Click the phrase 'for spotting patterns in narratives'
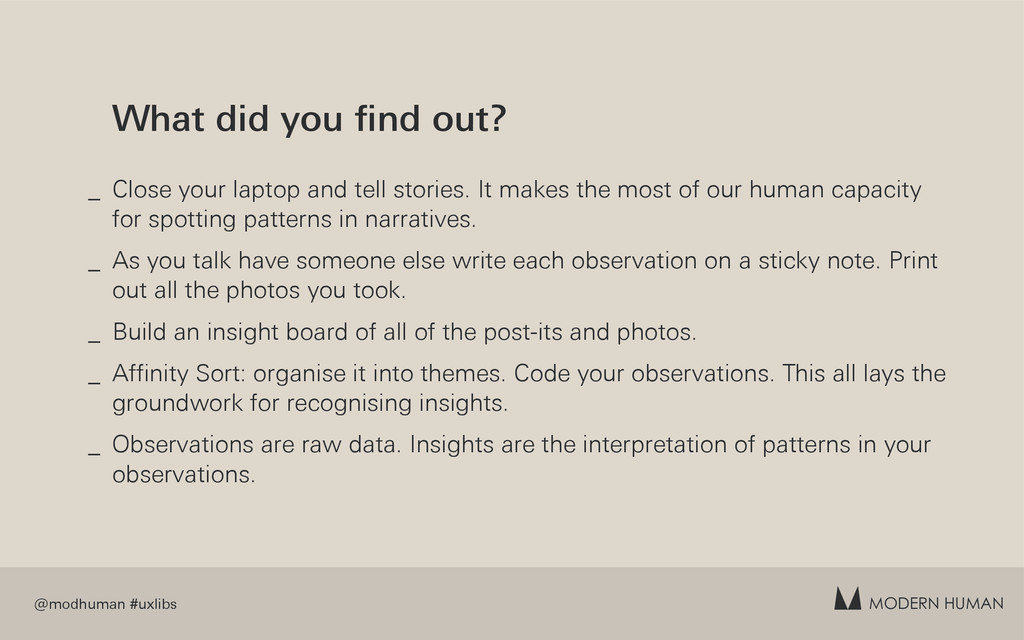The width and height of the screenshot is (1024, 640). pos(294,219)
